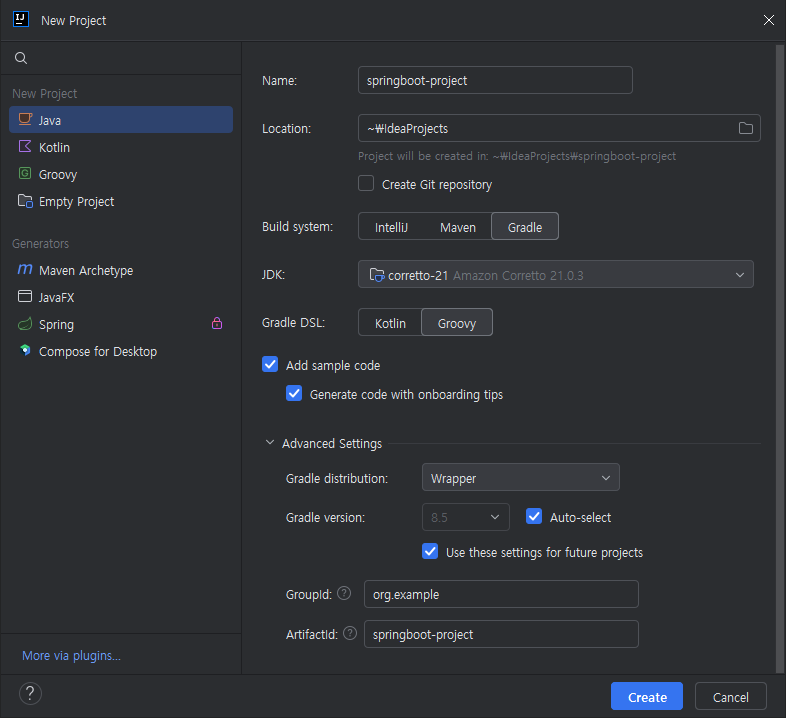Open the Help question mark button
This screenshot has width=786, height=718.
(30, 694)
